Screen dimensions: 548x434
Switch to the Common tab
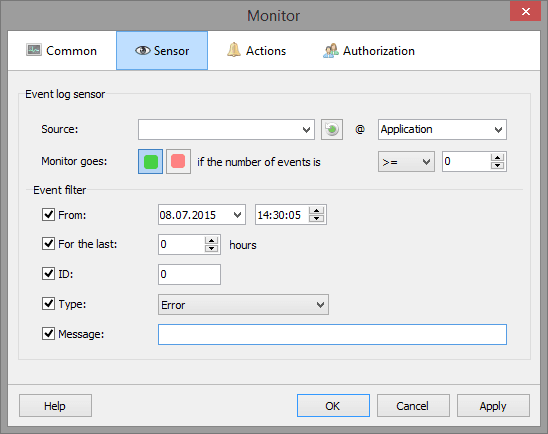[x=62, y=51]
